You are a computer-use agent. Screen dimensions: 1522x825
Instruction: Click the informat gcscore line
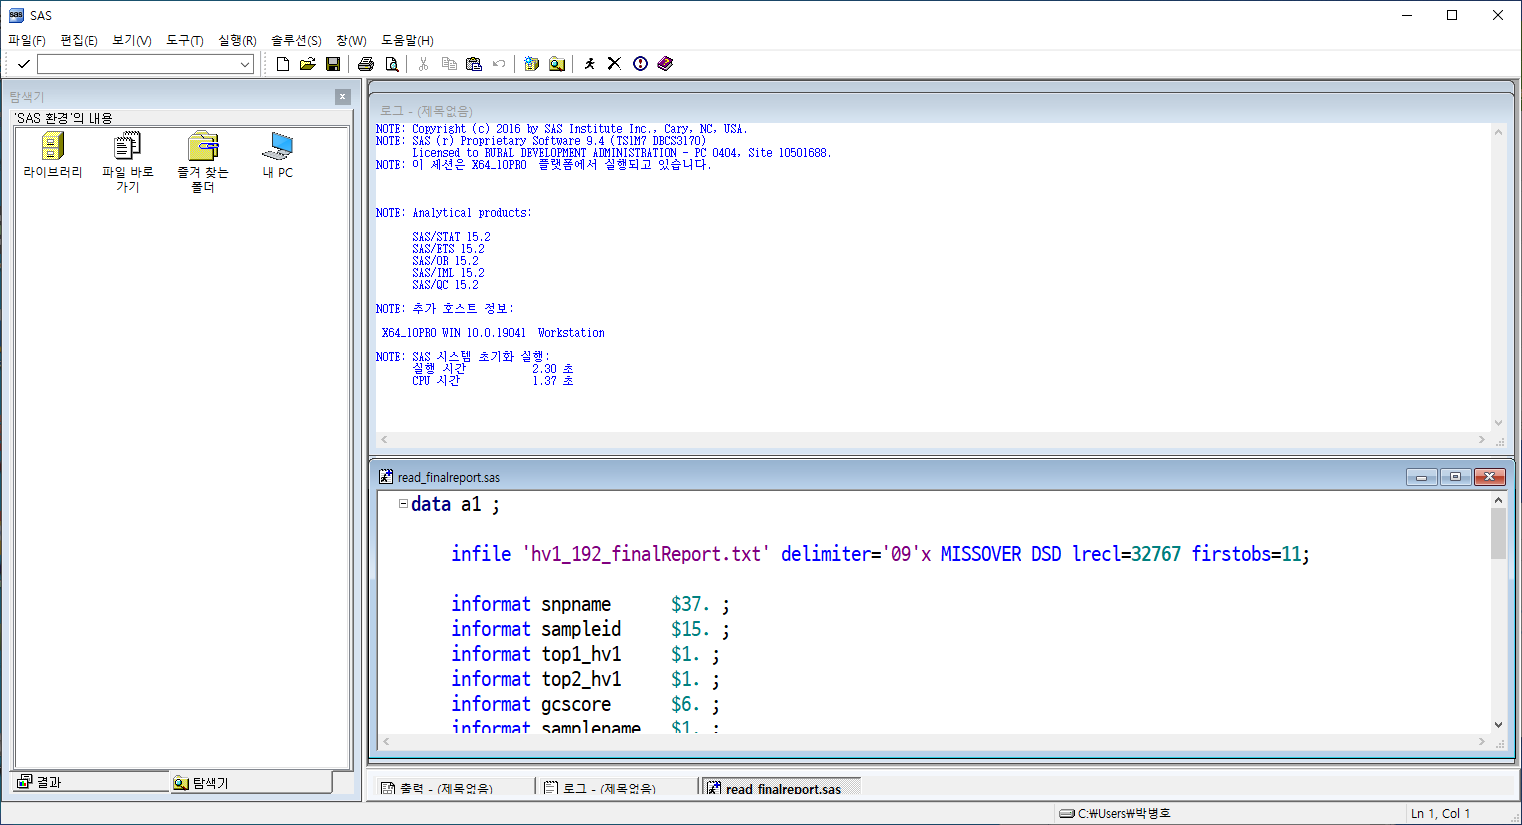(585, 704)
